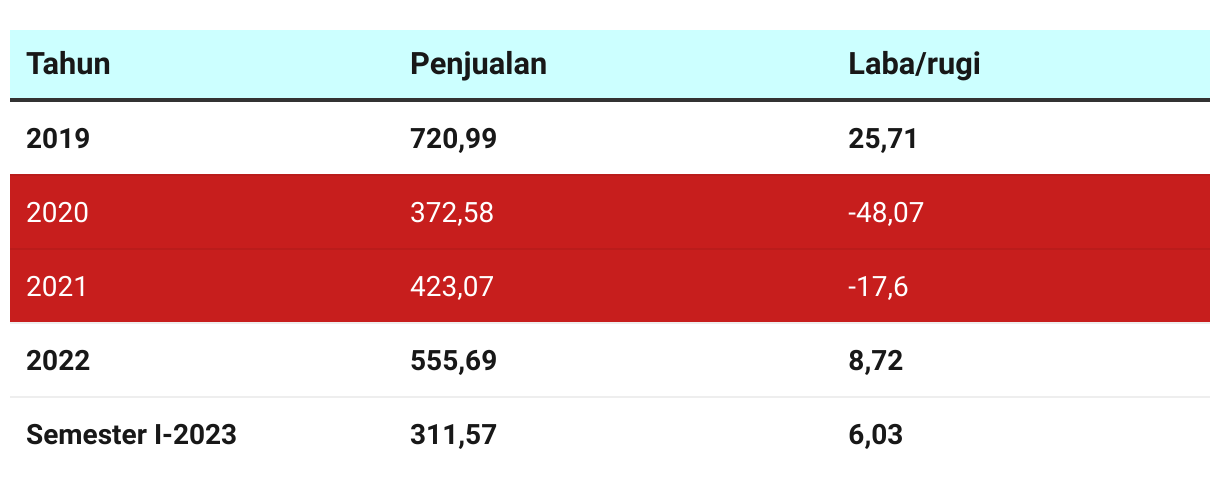Select the 8,72 profit cell
The height and width of the screenshot is (480, 1220).
875,360
